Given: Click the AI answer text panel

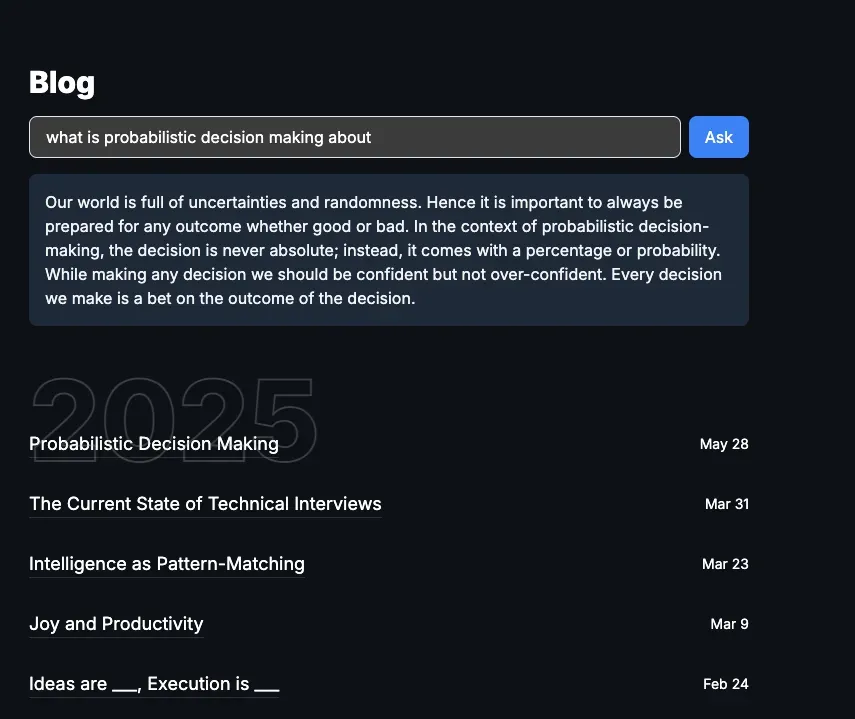Looking at the screenshot, I should click(389, 249).
